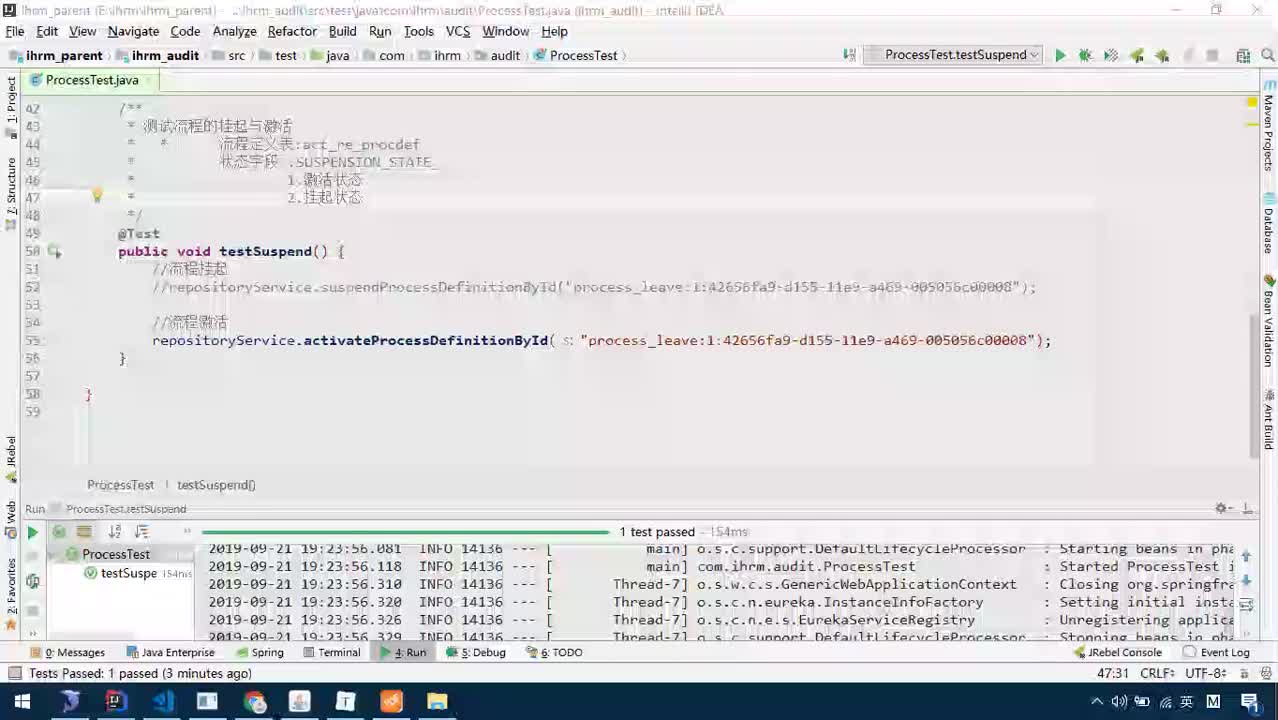Open the Java Enterprise tool window

170,652
